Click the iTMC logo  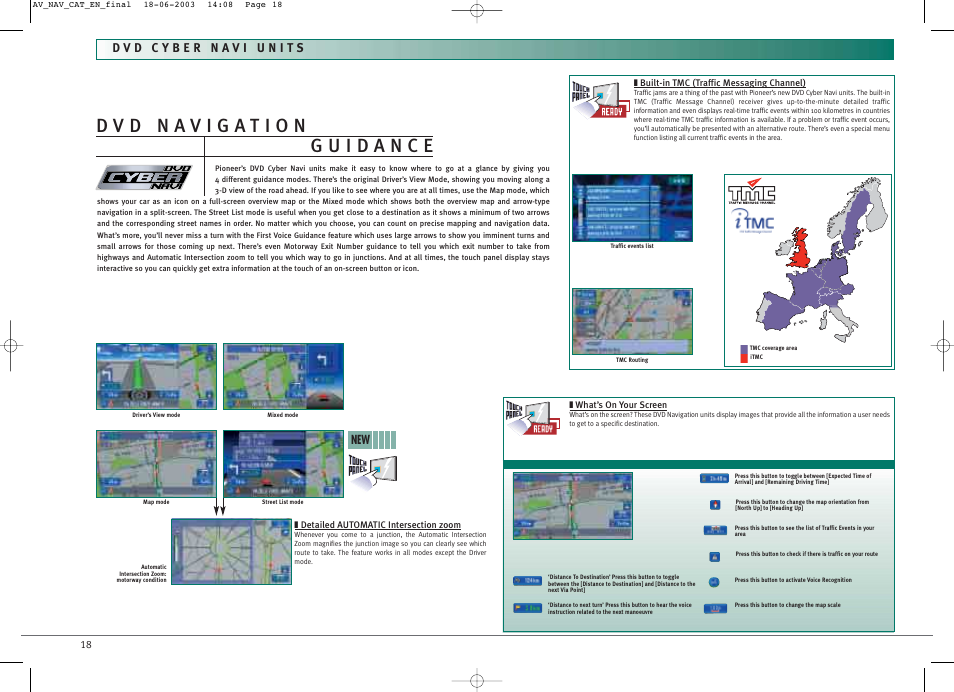coord(753,222)
